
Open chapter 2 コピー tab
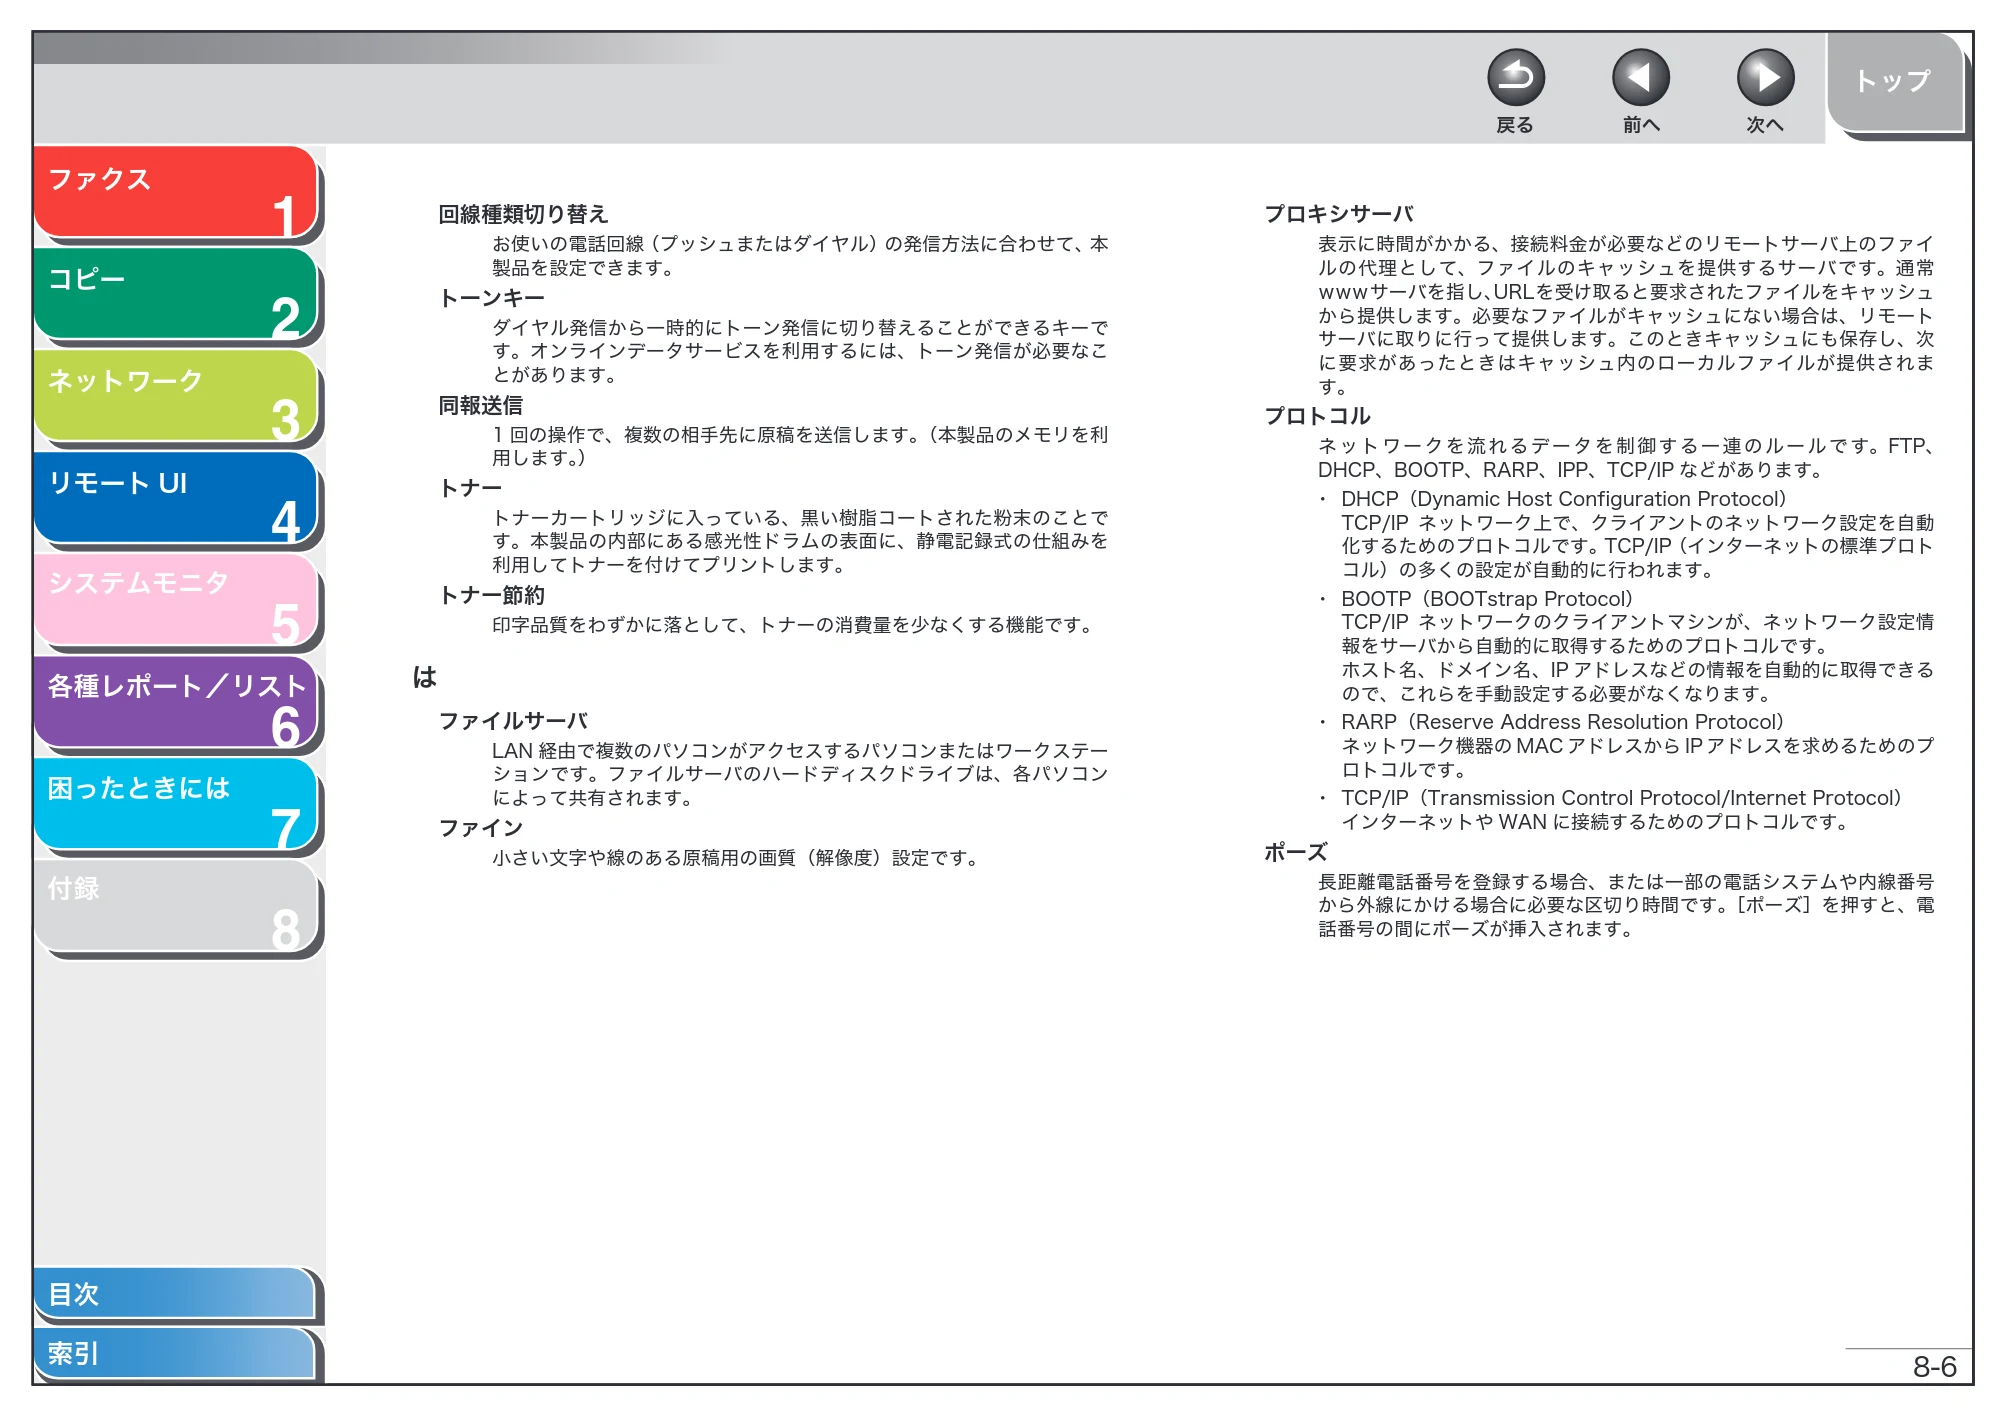175,294
